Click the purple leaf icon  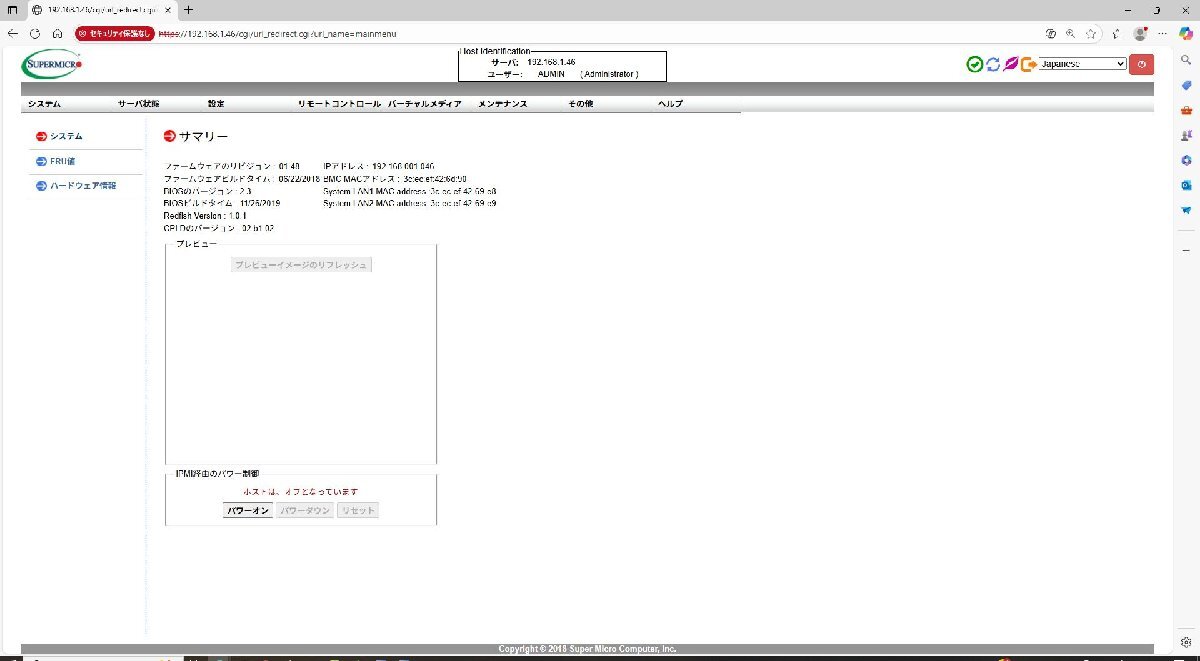[x=1011, y=64]
